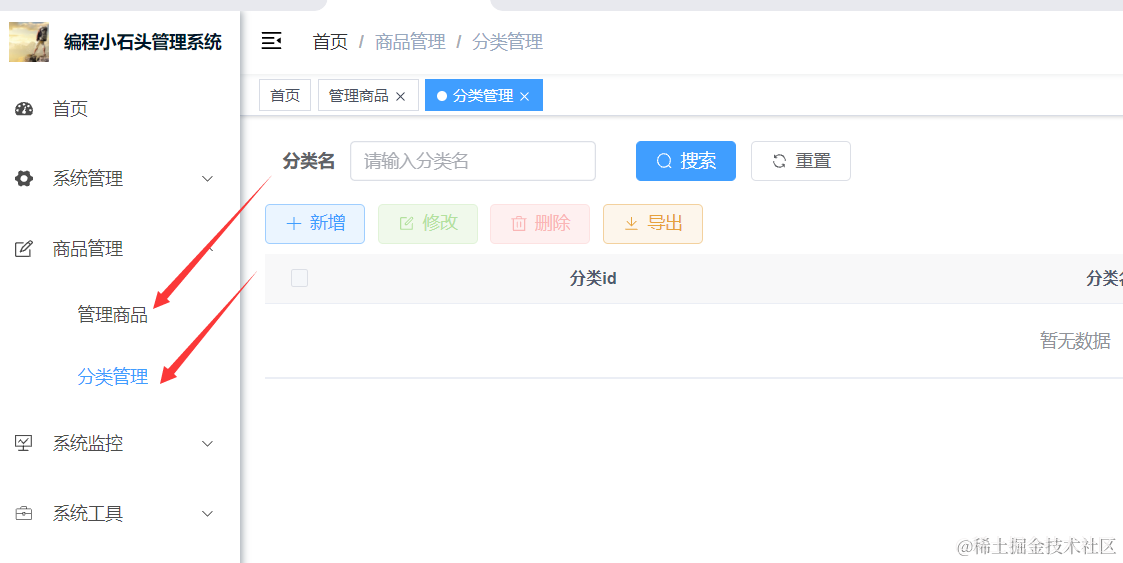This screenshot has height=563, width=1123.
Task: Click the dashboard icon beside 首页
Action: 24,109
